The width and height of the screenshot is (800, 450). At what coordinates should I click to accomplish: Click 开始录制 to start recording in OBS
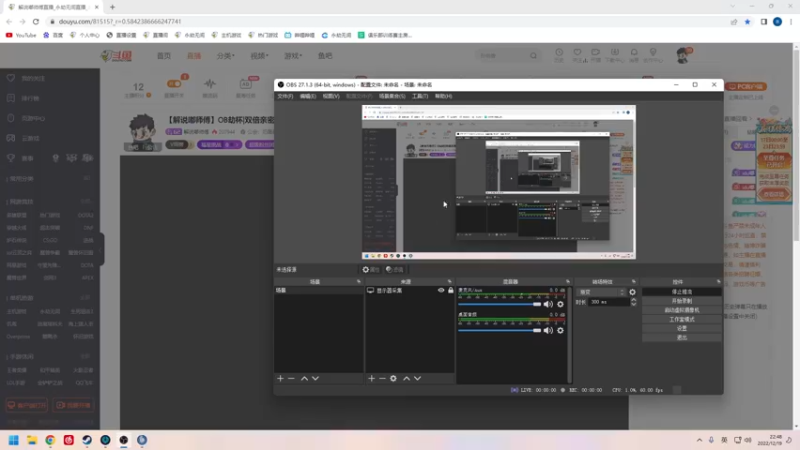(x=682, y=301)
